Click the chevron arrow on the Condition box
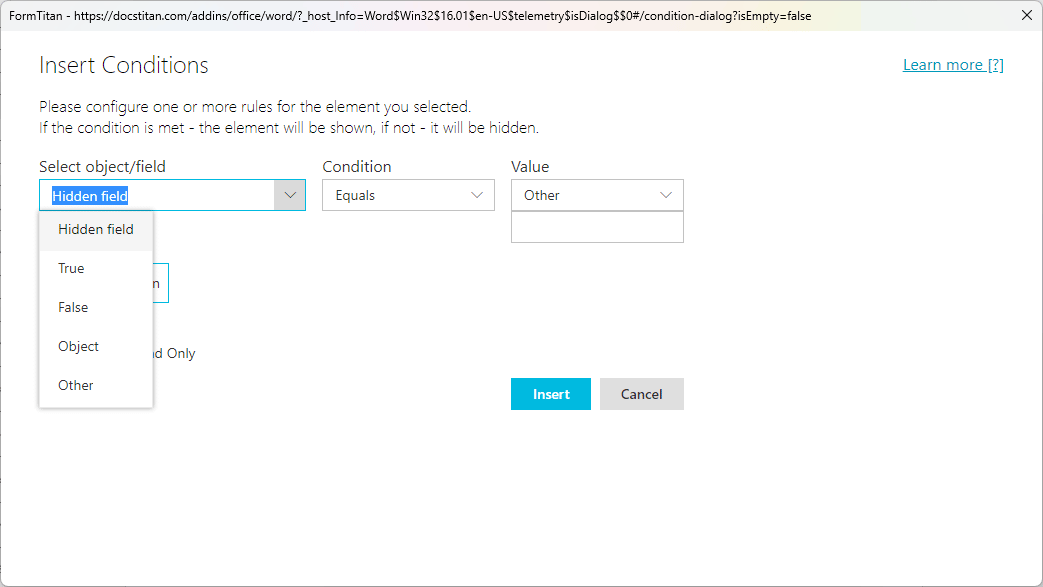 [477, 195]
